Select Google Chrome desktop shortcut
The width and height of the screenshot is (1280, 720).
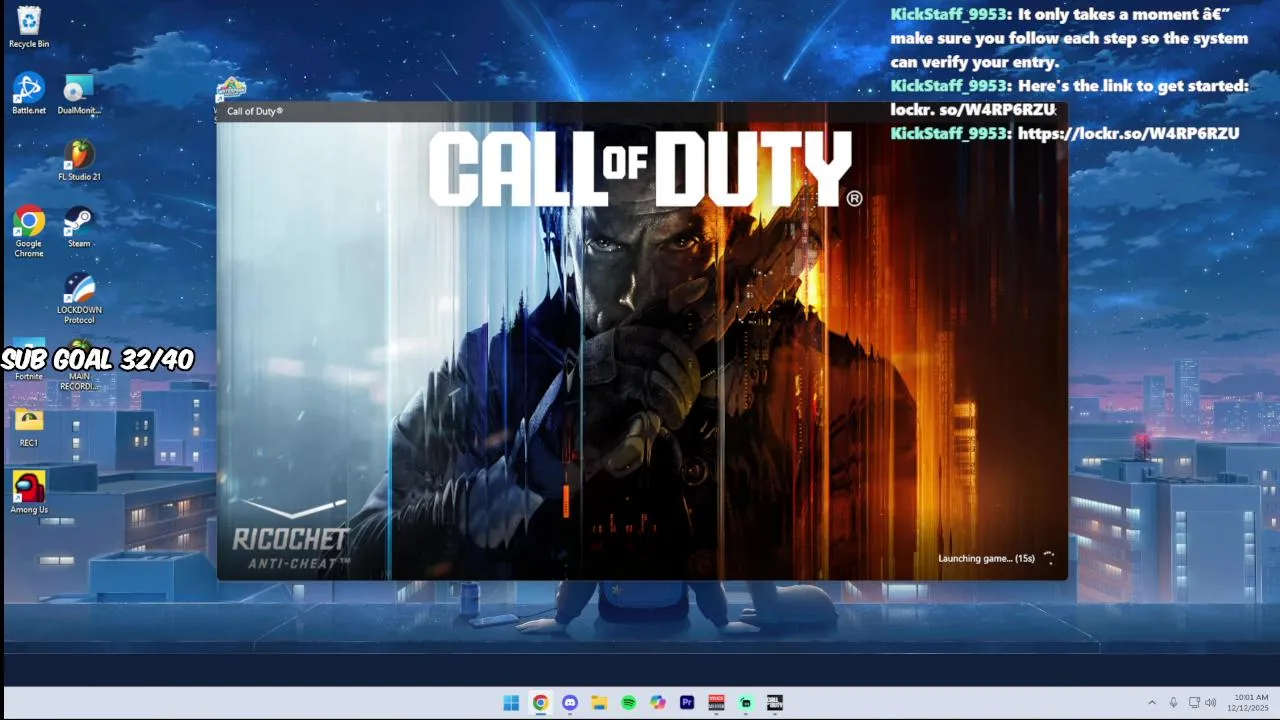click(x=29, y=232)
